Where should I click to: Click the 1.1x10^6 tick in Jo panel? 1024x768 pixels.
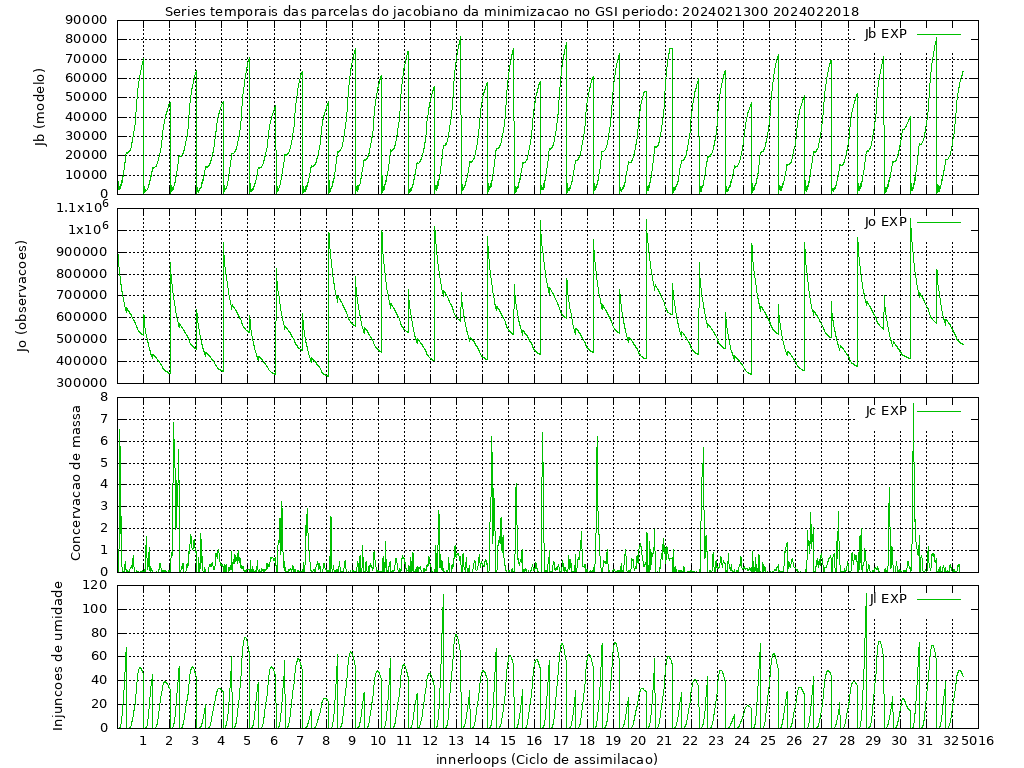point(80,207)
